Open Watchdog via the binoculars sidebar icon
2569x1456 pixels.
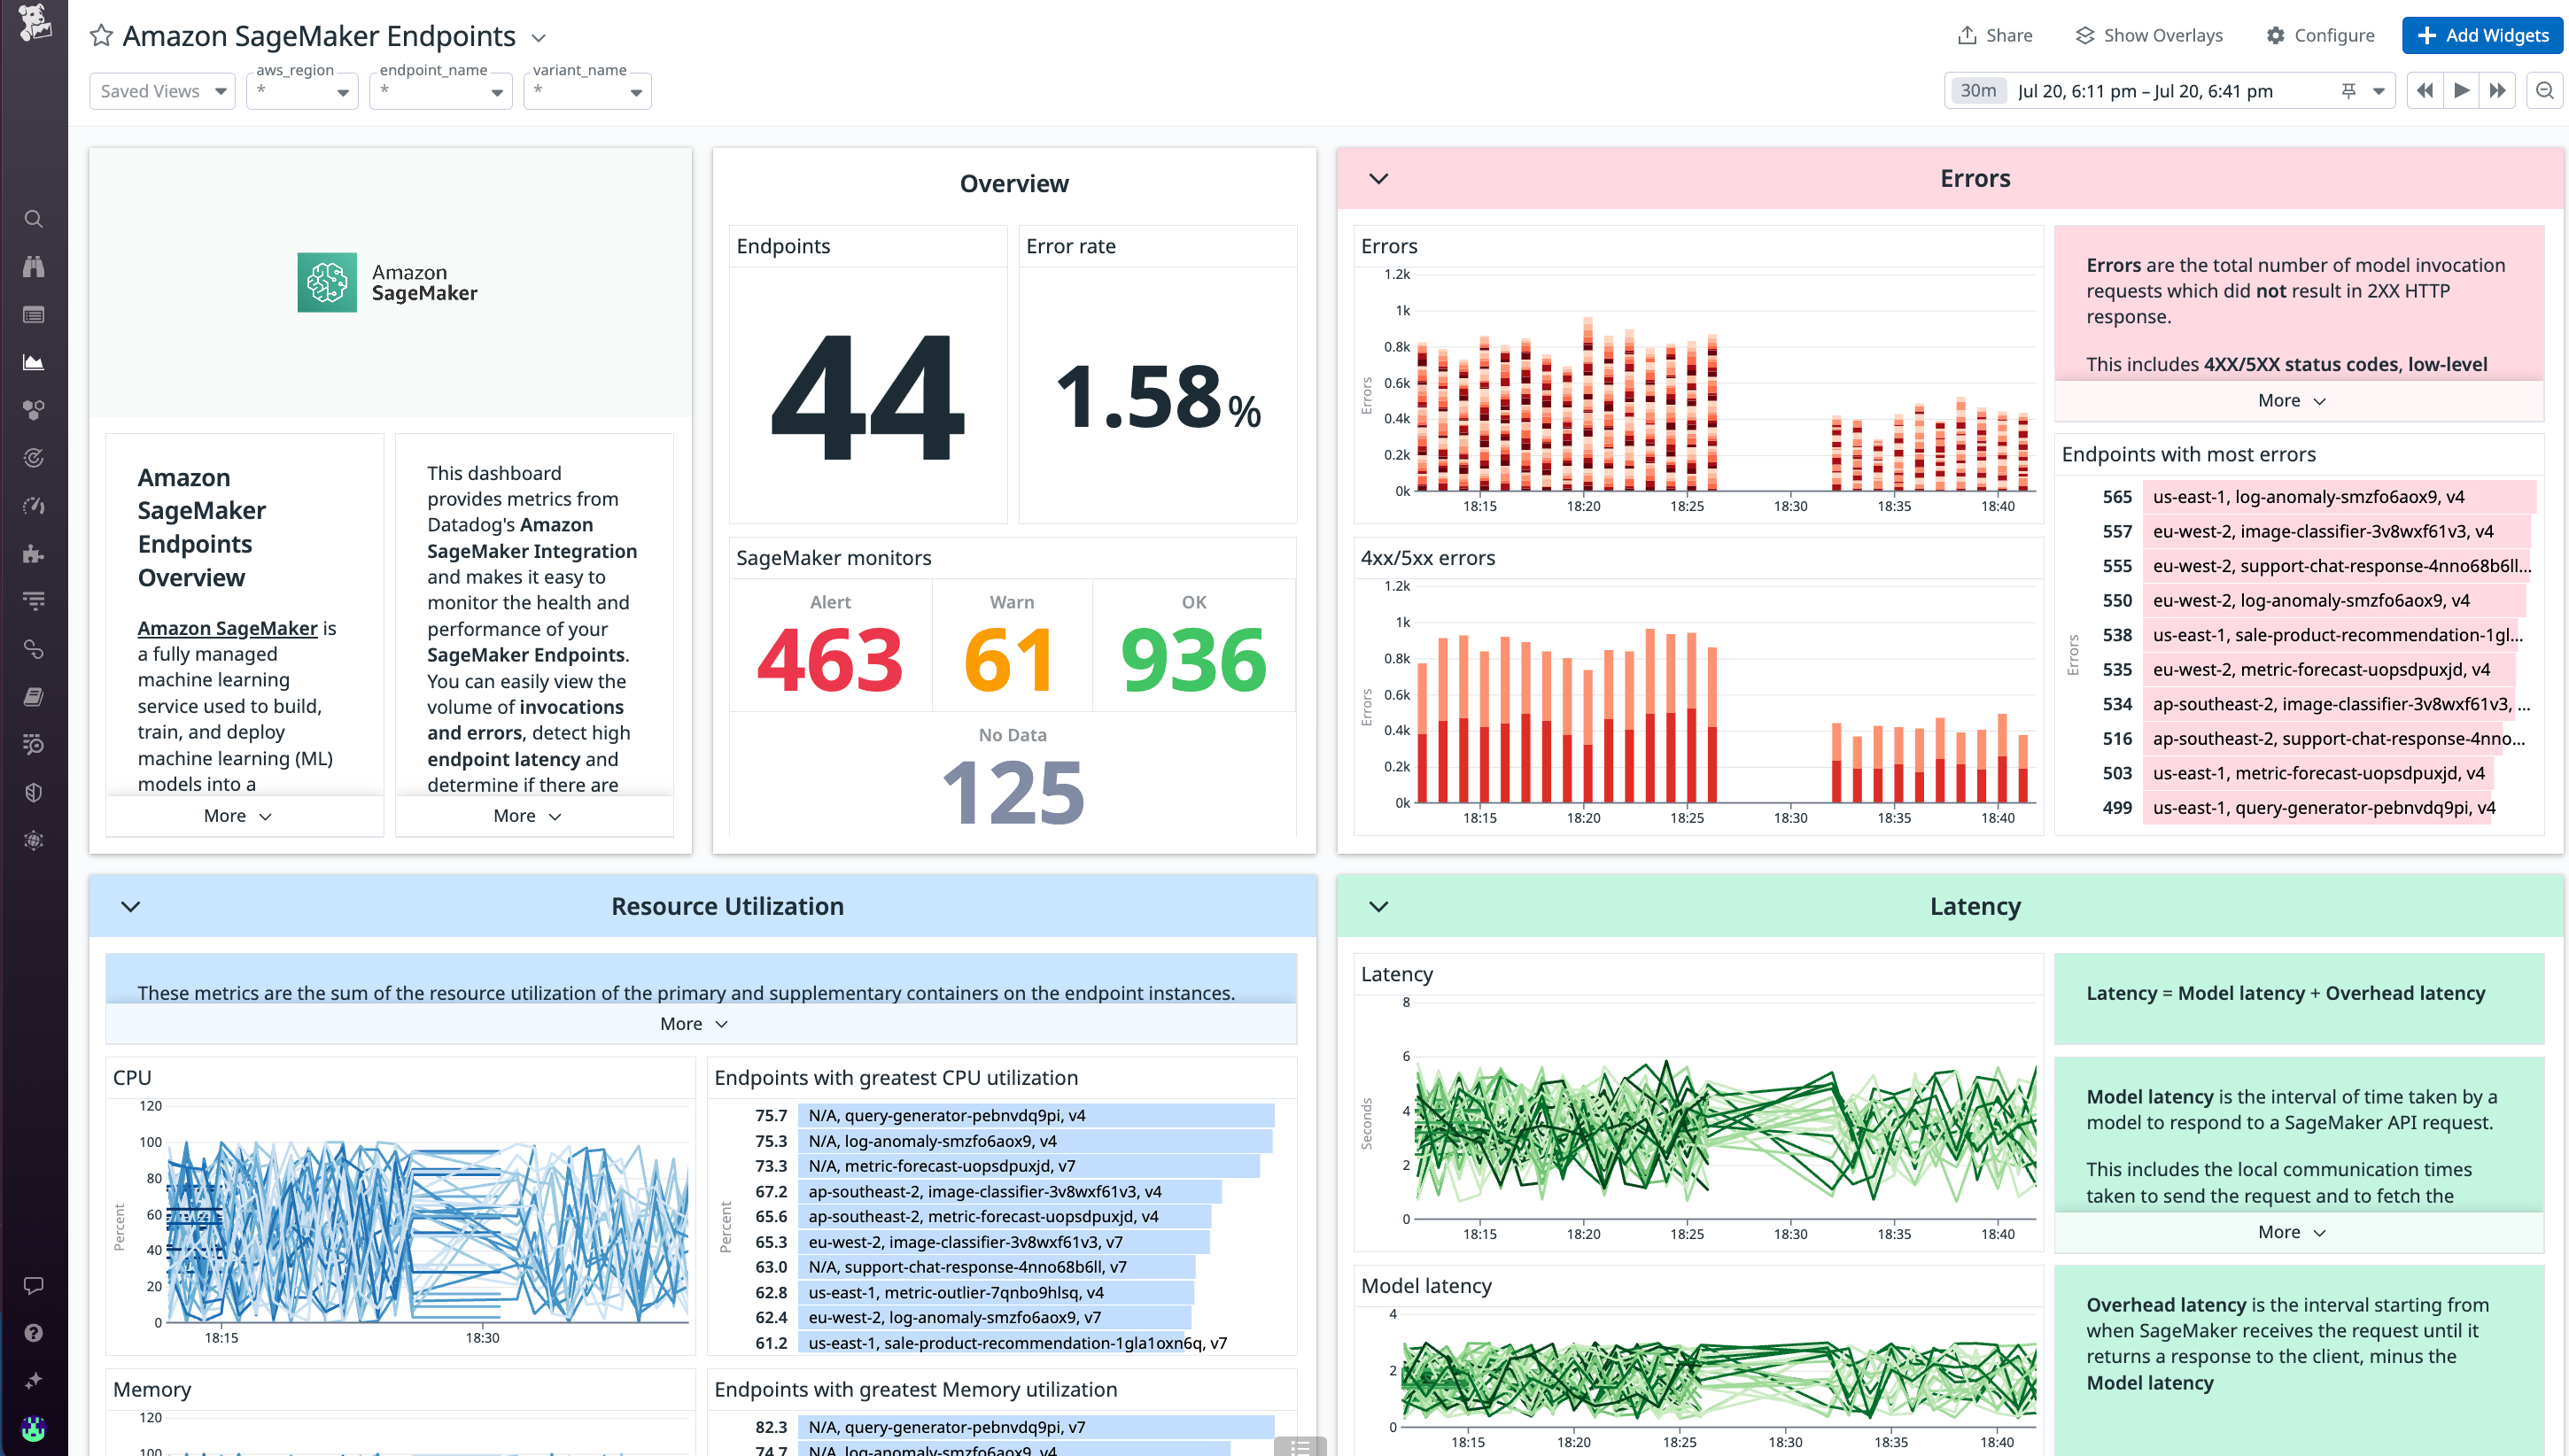click(34, 267)
